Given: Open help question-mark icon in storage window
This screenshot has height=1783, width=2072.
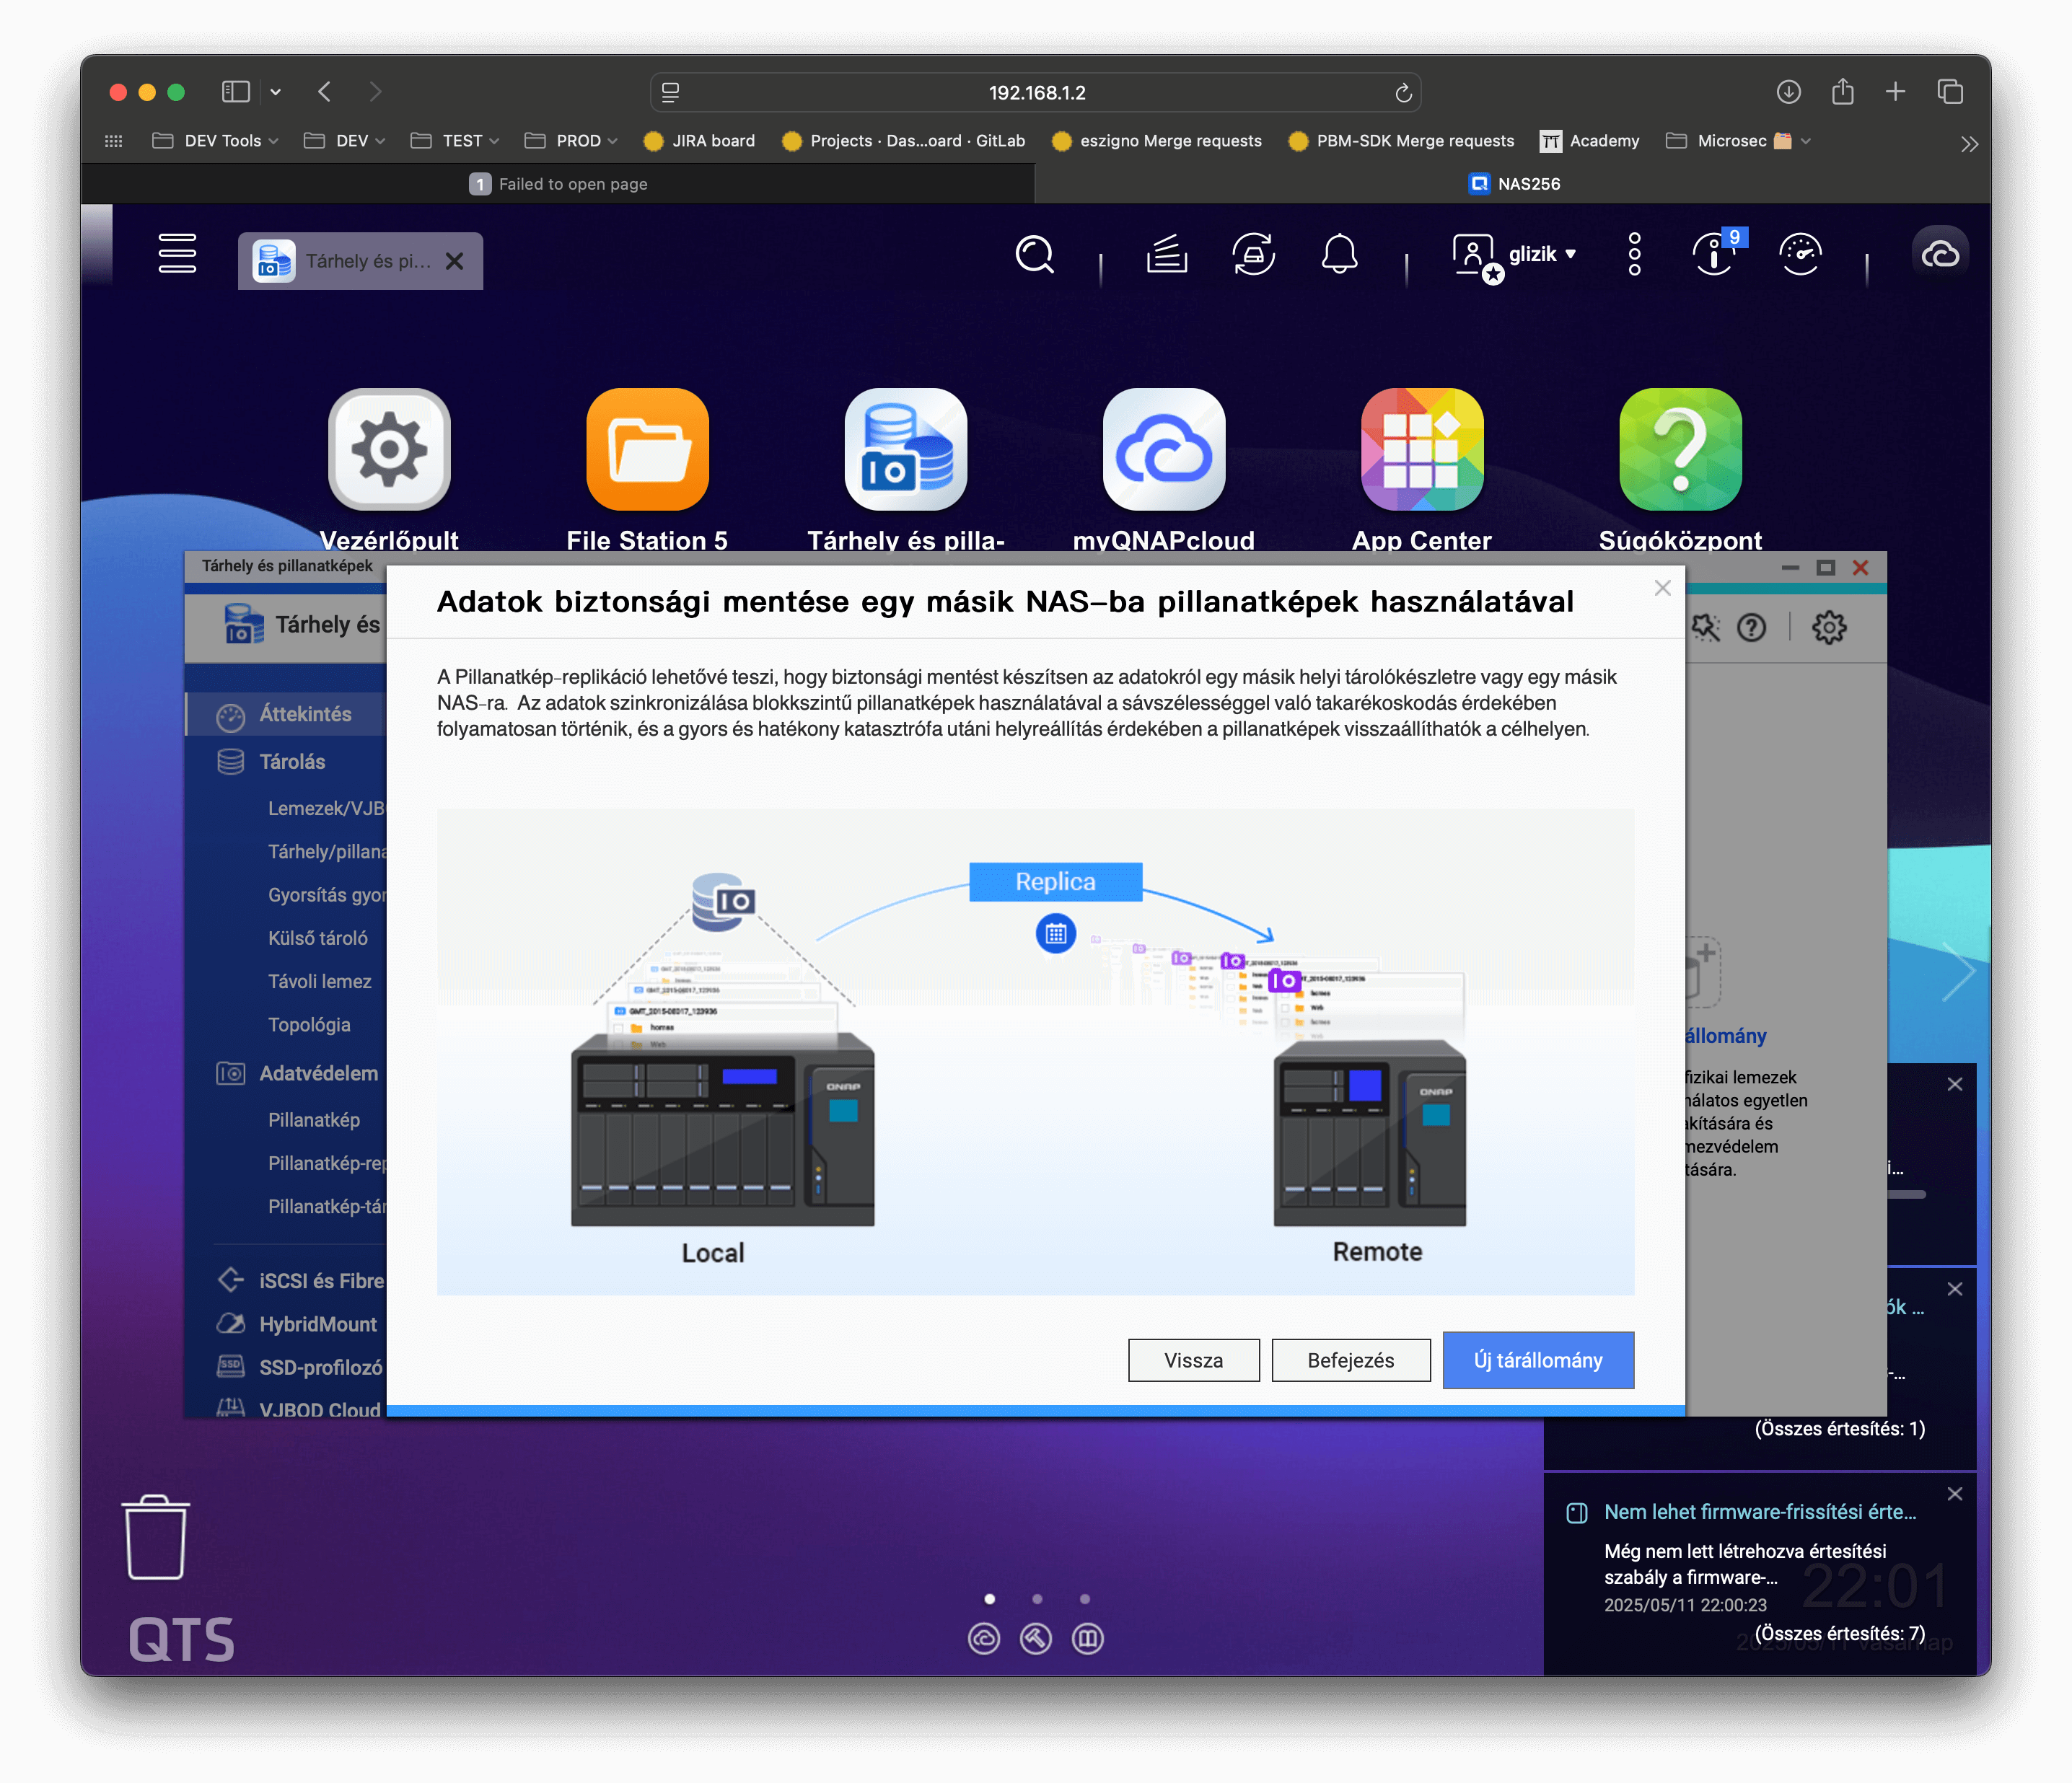Looking at the screenshot, I should coord(1751,628).
